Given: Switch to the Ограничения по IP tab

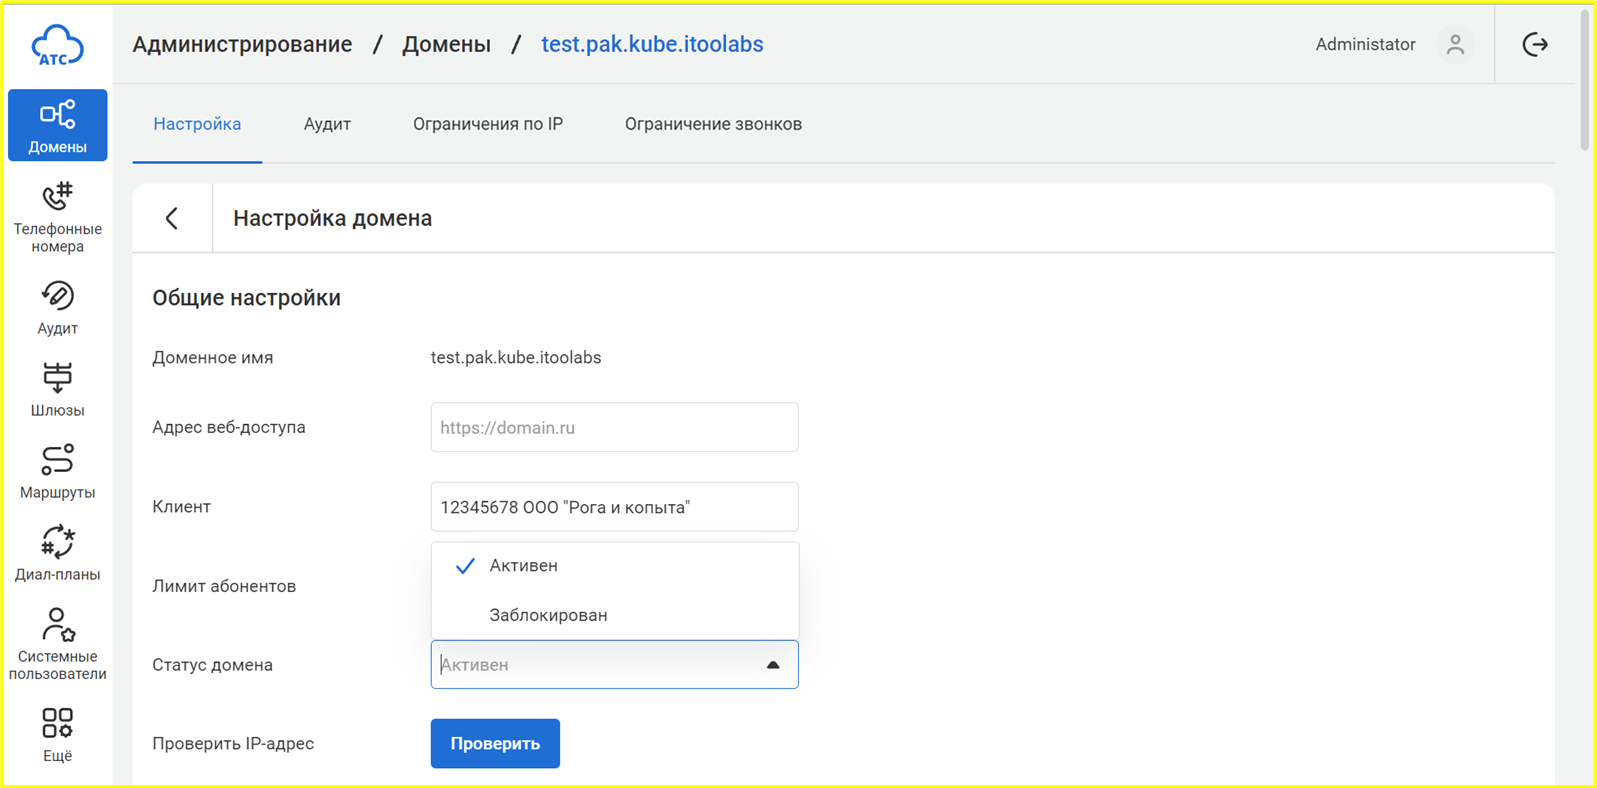Looking at the screenshot, I should (x=488, y=124).
